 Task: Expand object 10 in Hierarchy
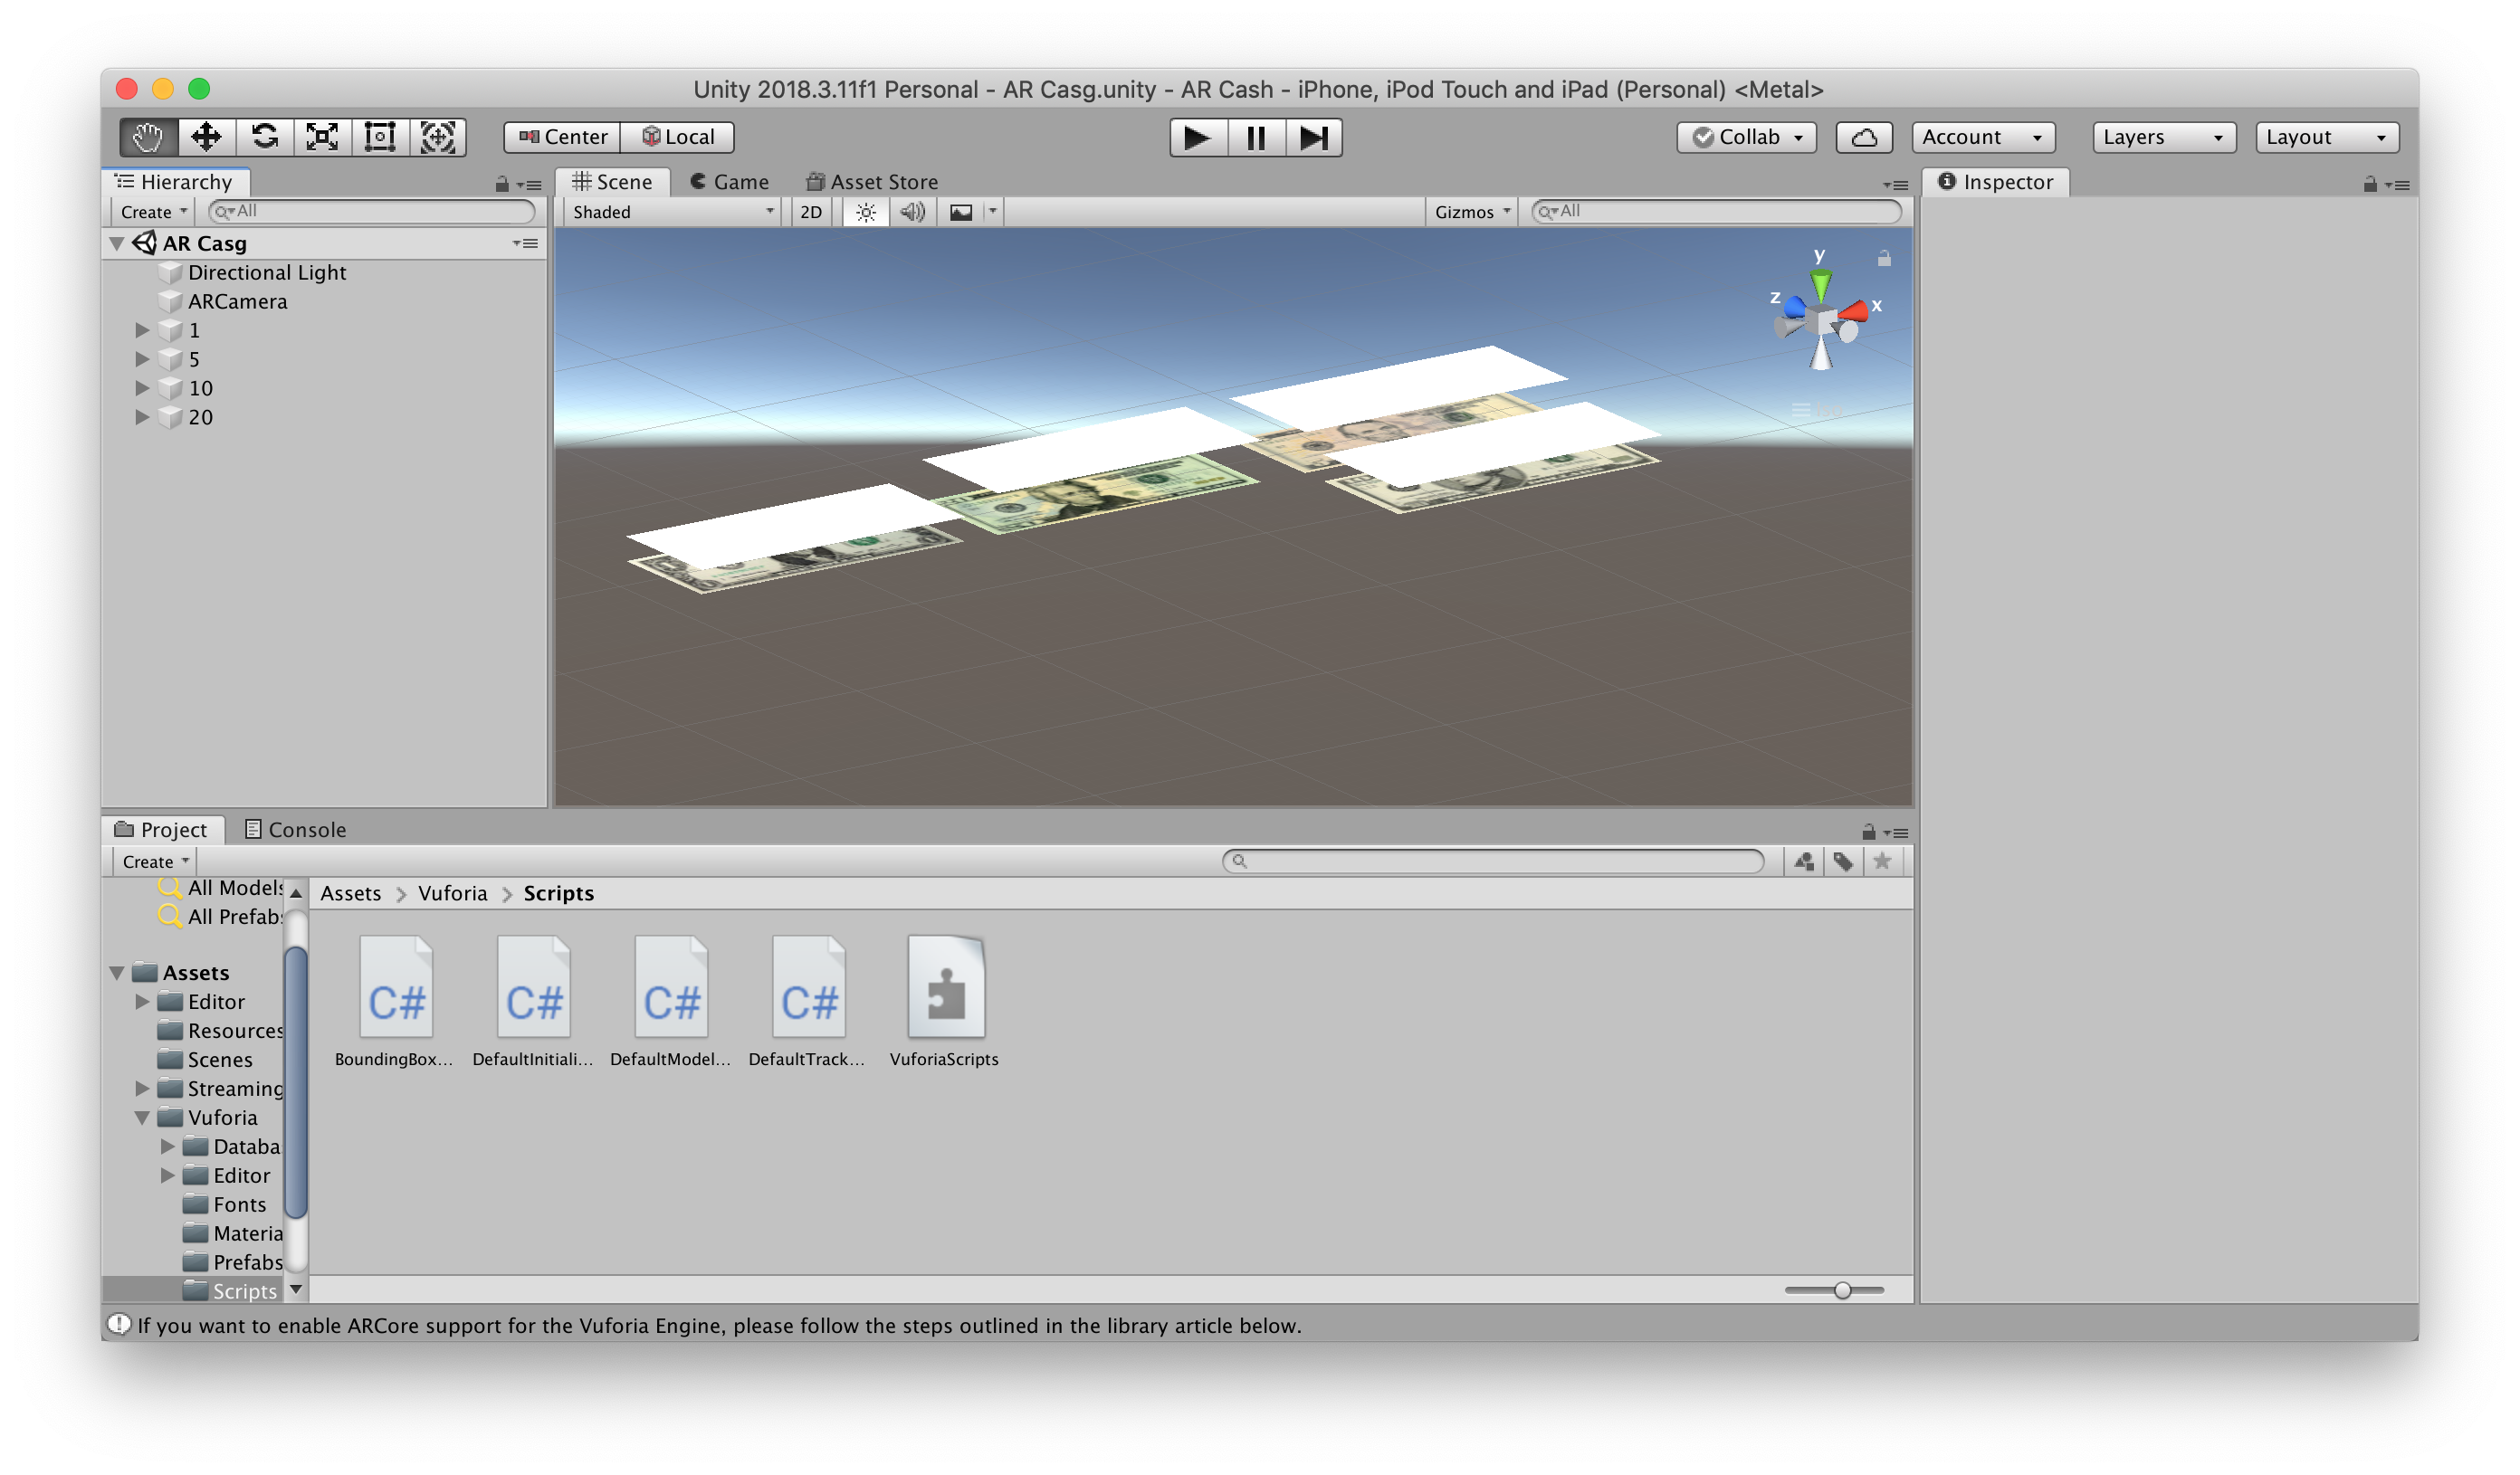142,388
